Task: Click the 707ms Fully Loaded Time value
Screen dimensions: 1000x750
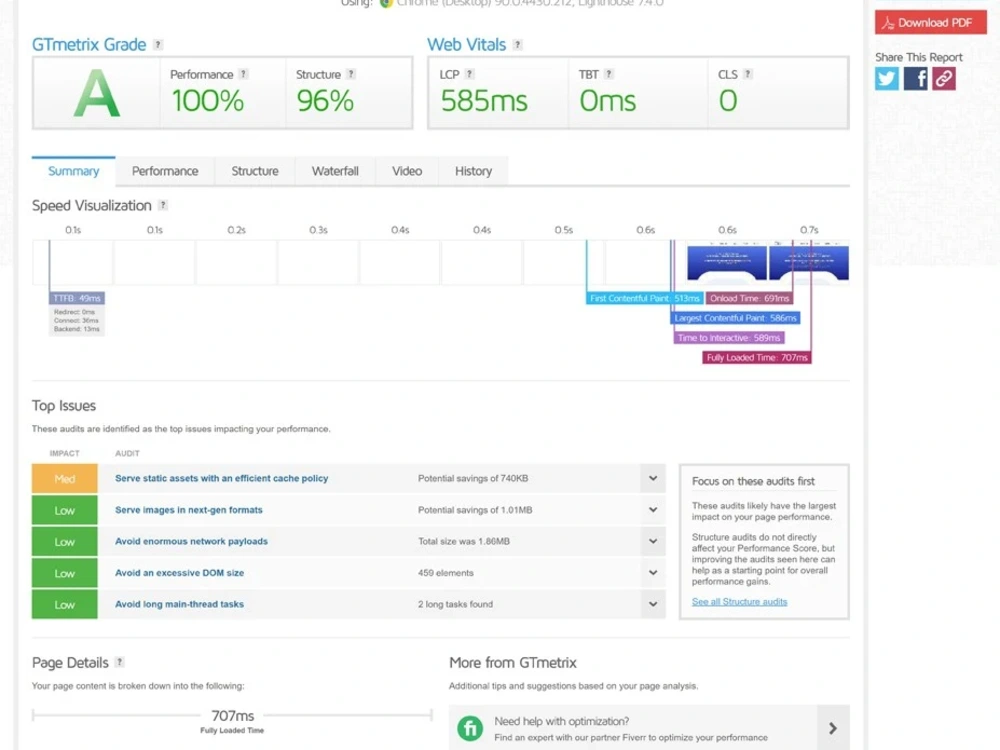Action: 233,716
